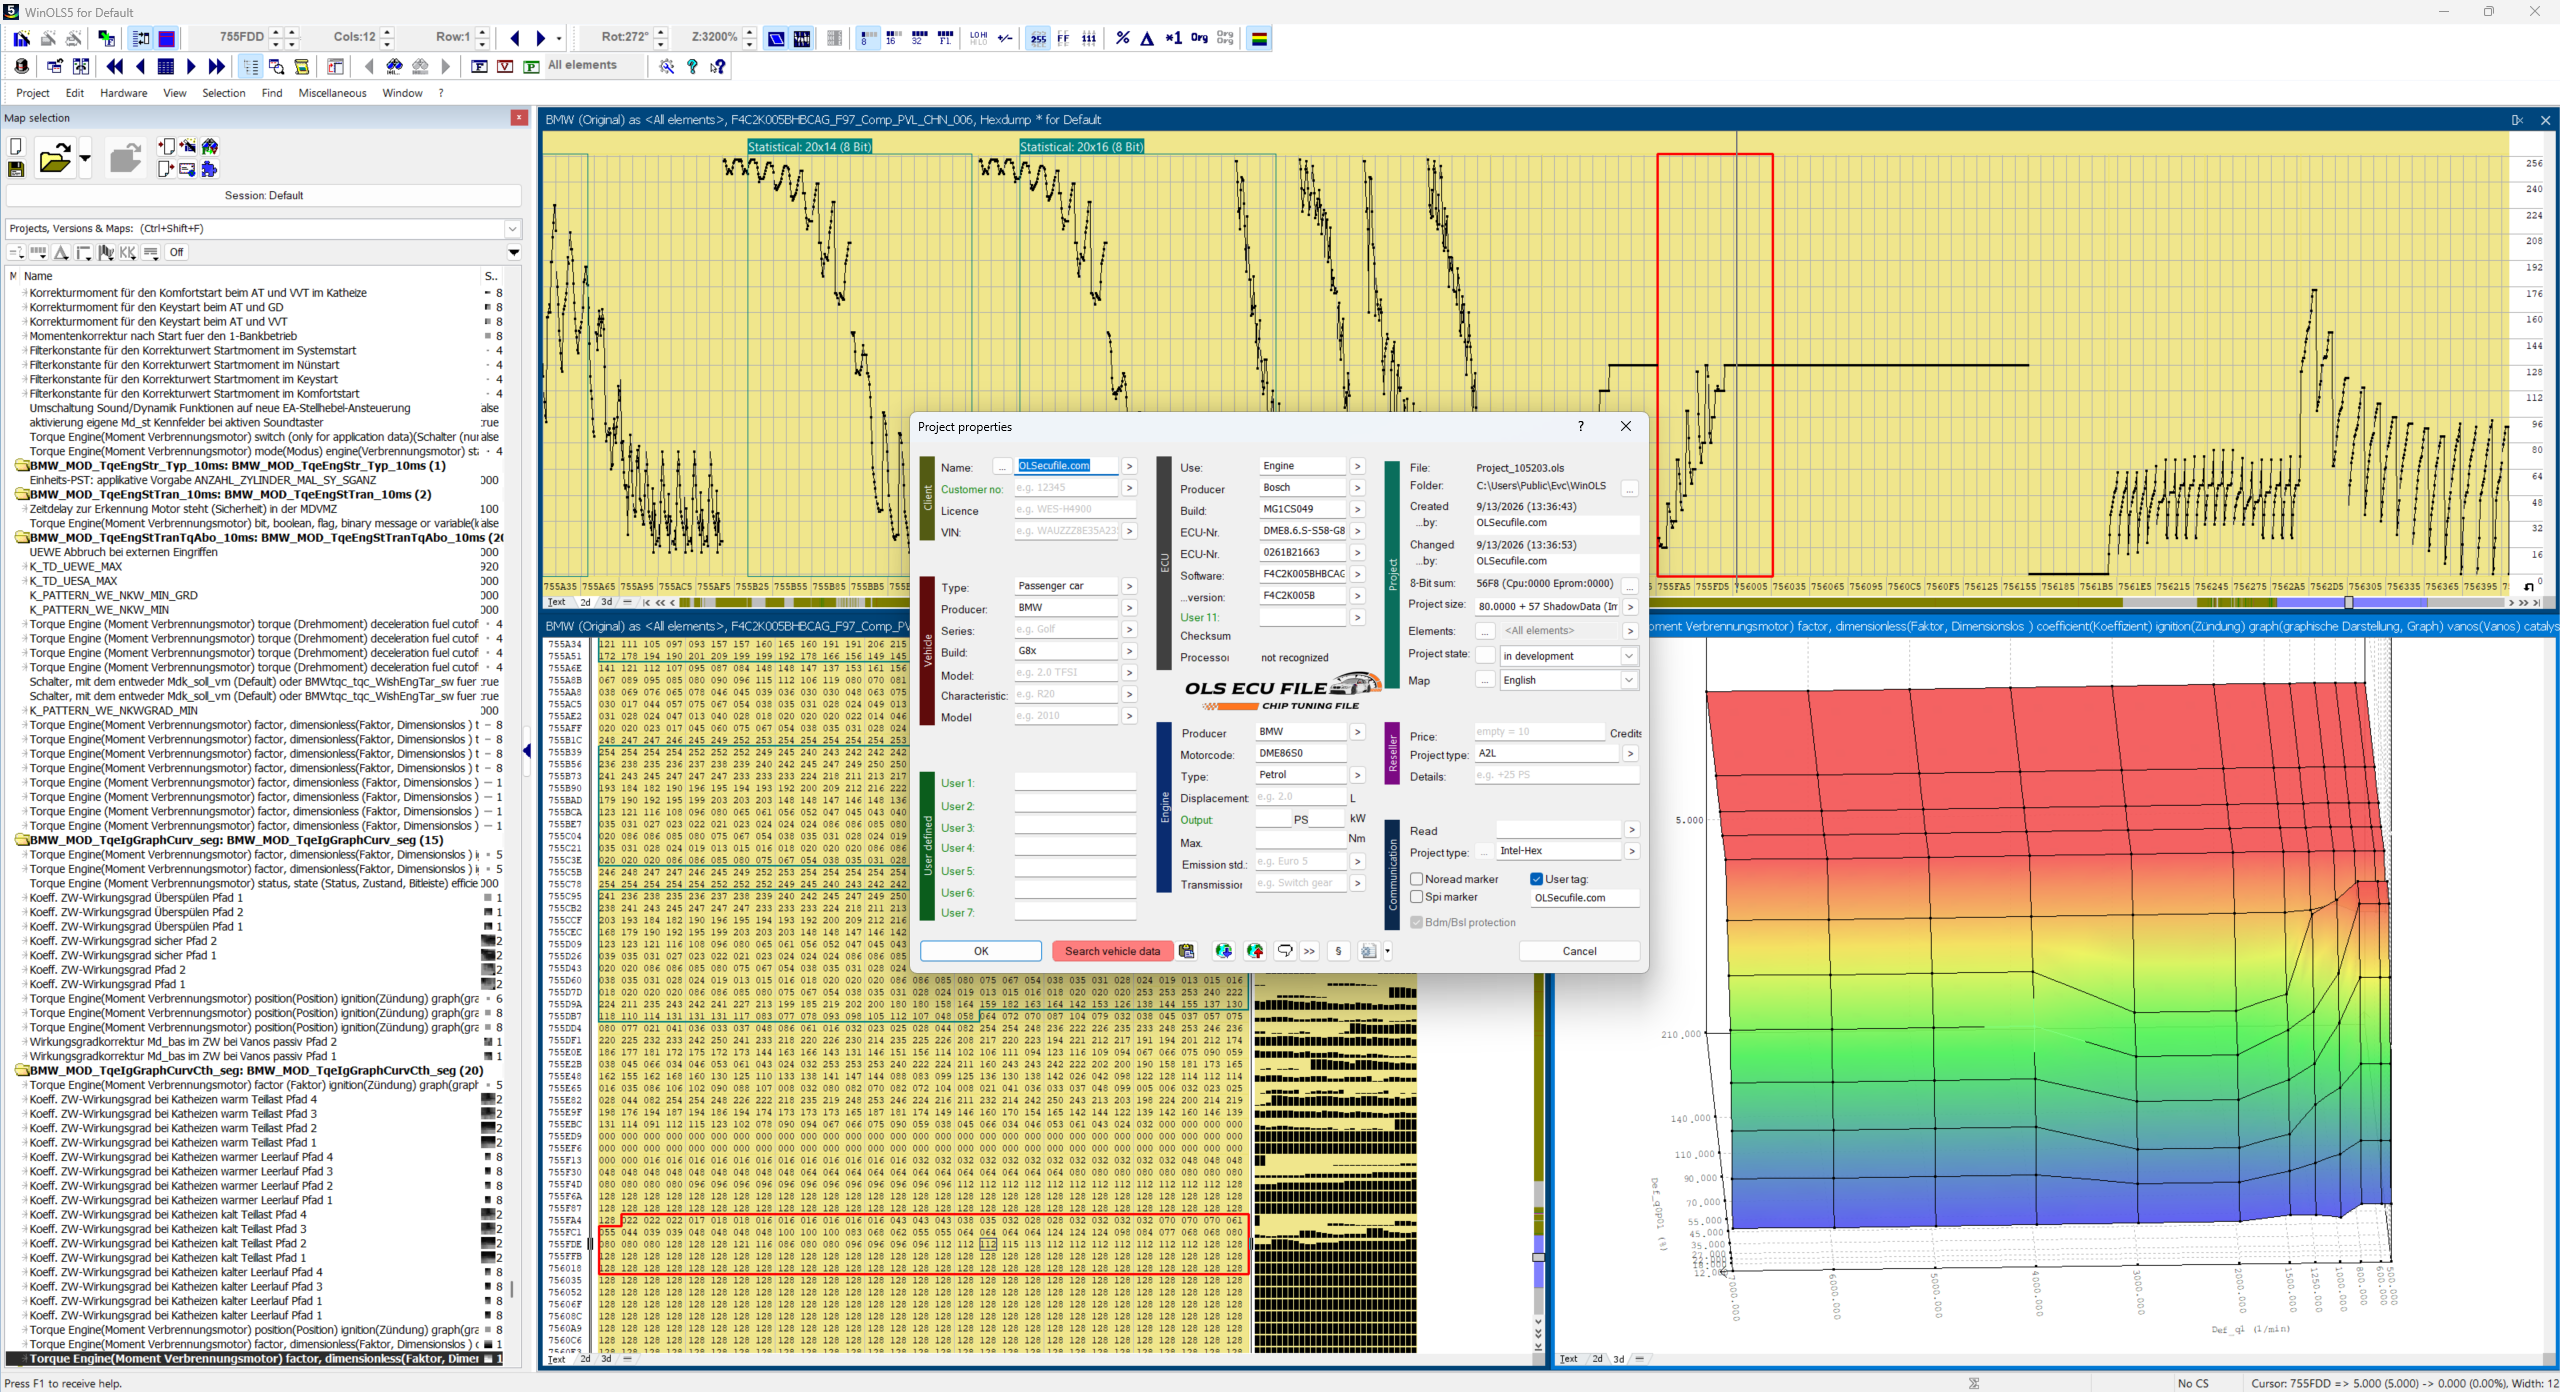The image size is (2560, 1392).
Task: Click the Search vehicle data button
Action: click(x=1112, y=951)
